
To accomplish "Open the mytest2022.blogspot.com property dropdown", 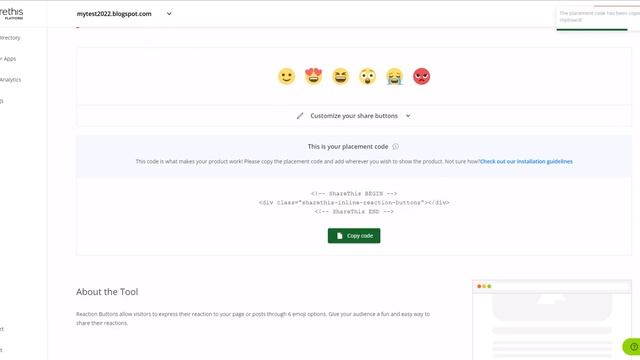I will 124,14.
